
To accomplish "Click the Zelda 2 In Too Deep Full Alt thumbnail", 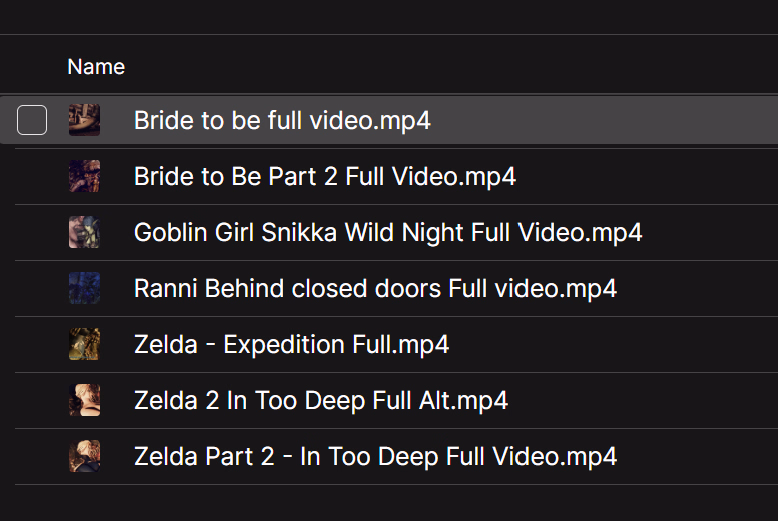I will click(84, 401).
